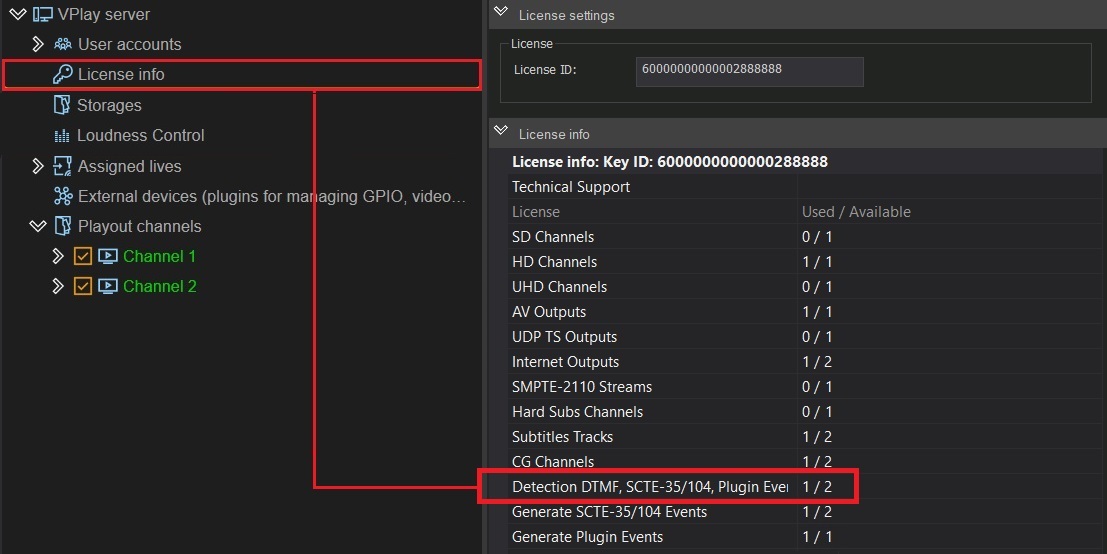Select Channel 2 in playout channels
This screenshot has width=1107, height=554.
[160, 286]
